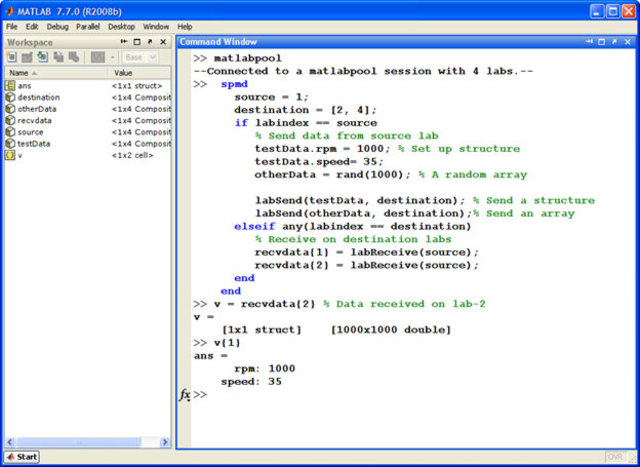Open the Help menu
The width and height of the screenshot is (640, 467).
click(x=184, y=27)
